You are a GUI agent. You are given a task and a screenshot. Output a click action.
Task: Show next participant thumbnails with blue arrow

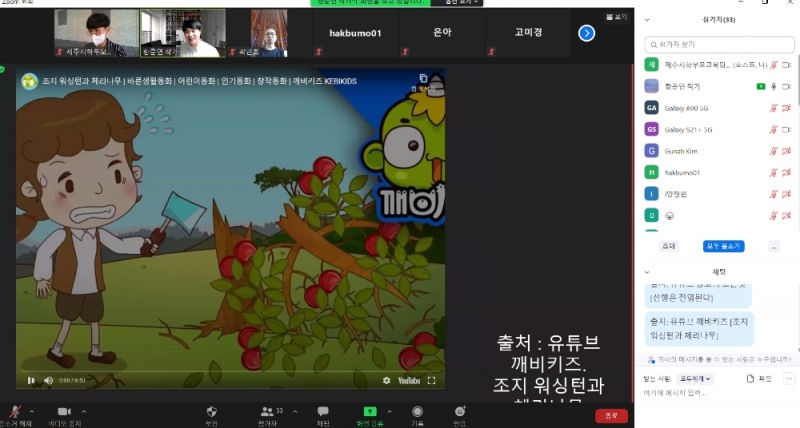587,33
